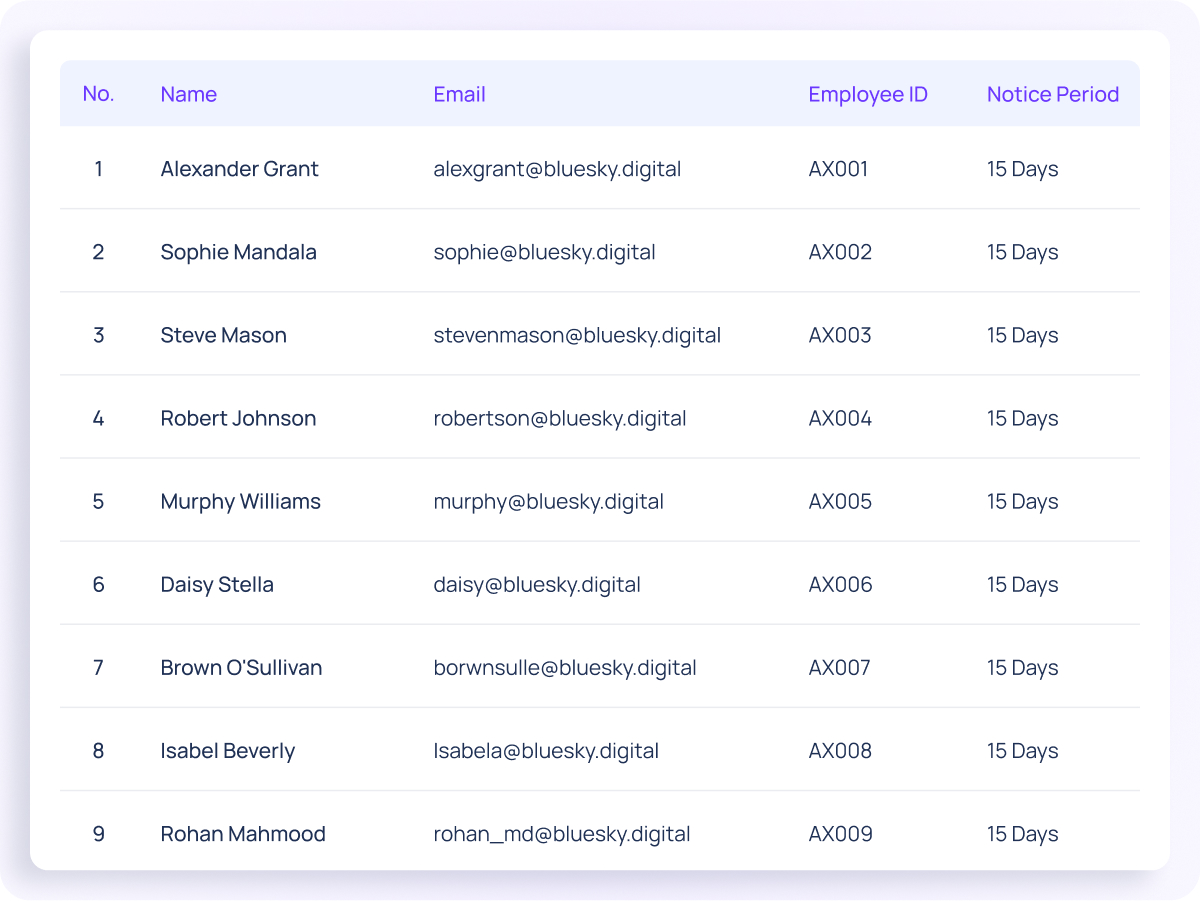
Task: Click "15 Days" in Murphy Williams' row
Action: [1022, 502]
